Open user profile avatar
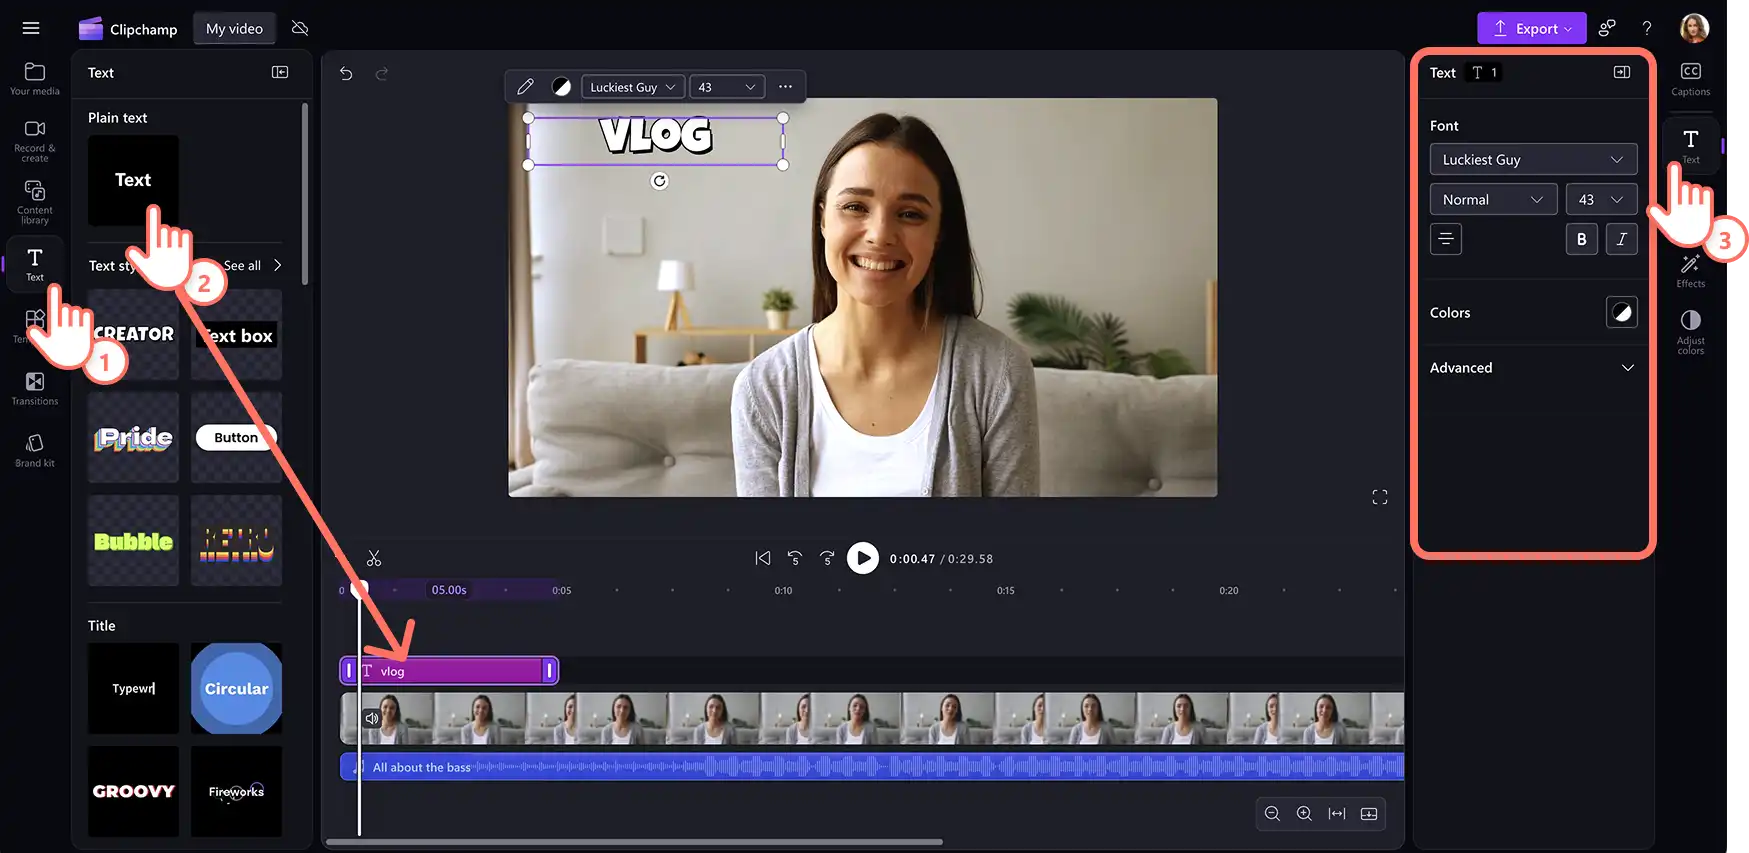 [x=1694, y=28]
